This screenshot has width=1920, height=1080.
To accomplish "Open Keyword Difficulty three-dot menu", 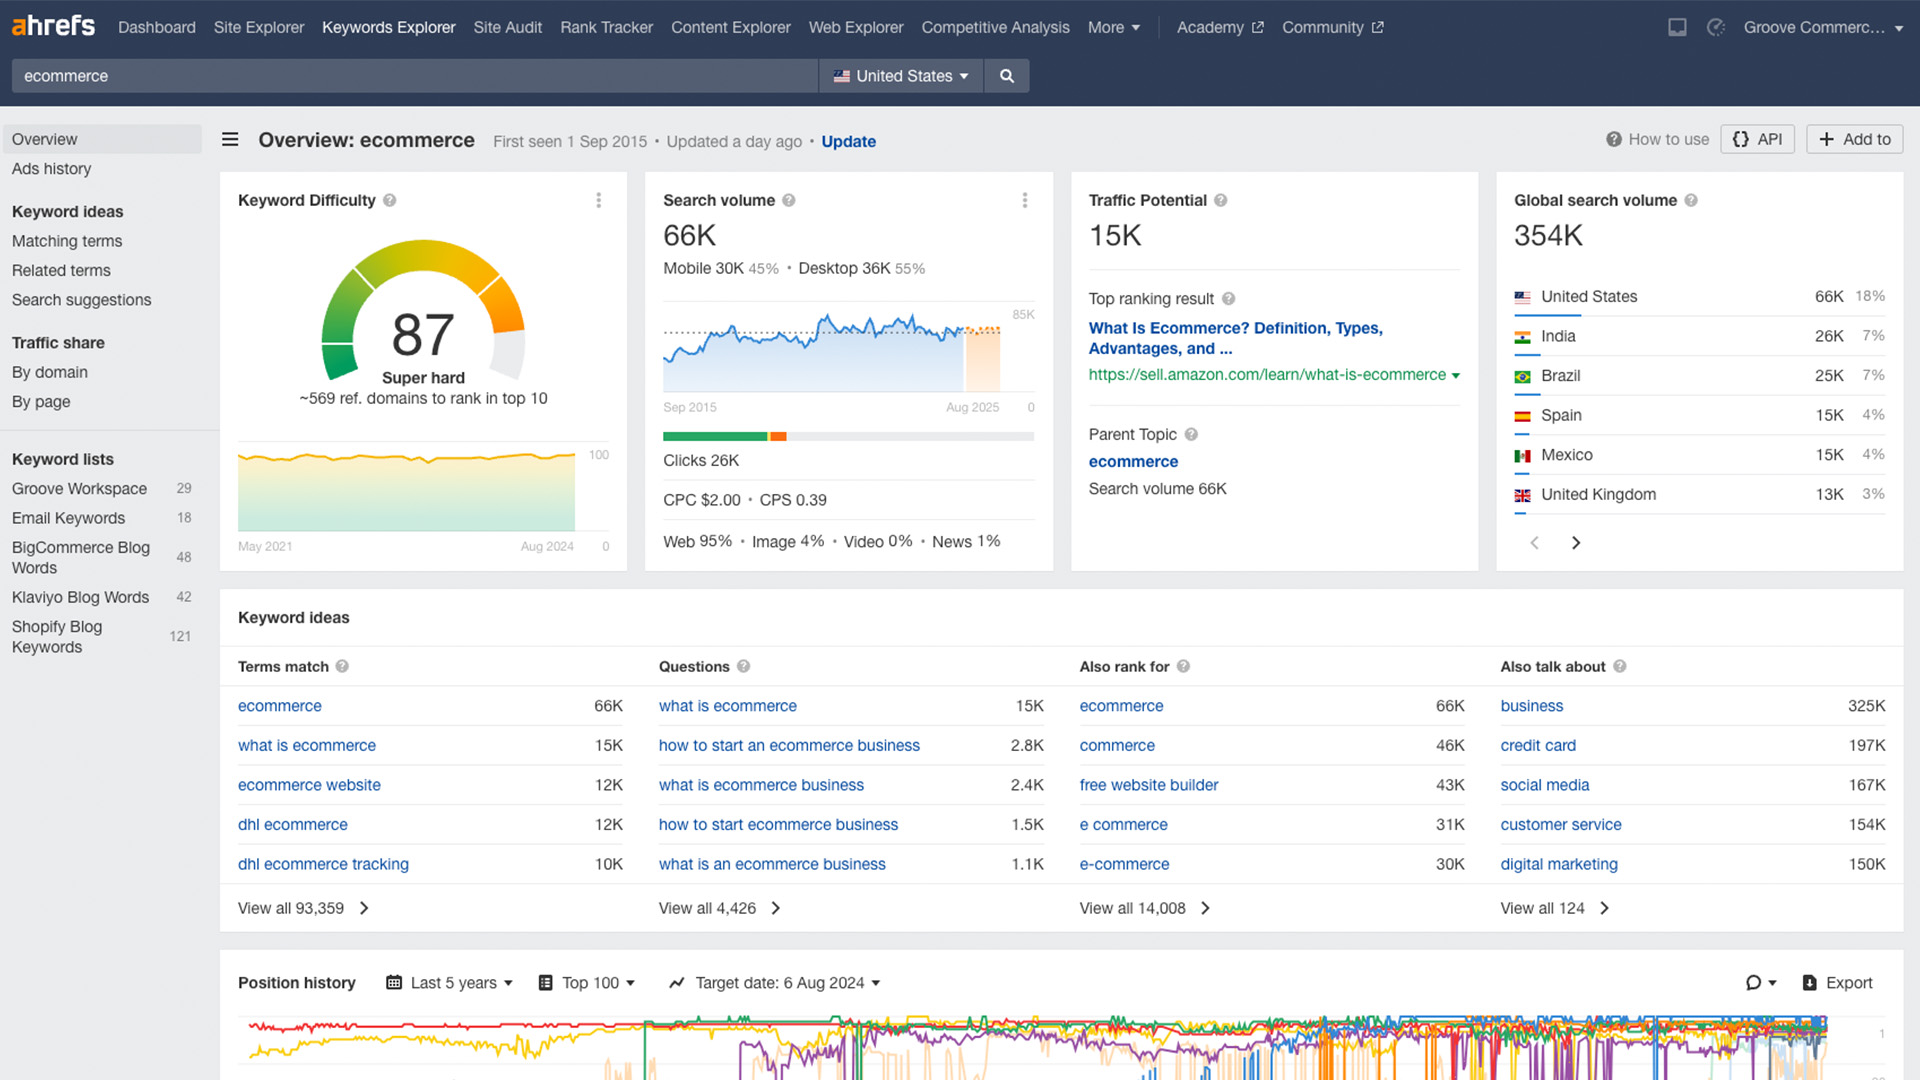I will tap(598, 200).
